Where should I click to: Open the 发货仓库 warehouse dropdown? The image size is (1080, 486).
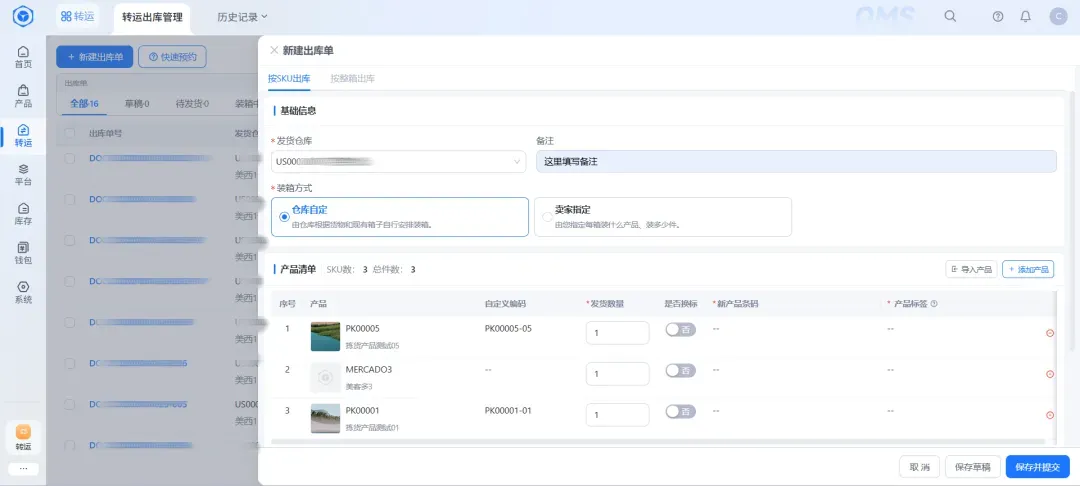click(399, 162)
